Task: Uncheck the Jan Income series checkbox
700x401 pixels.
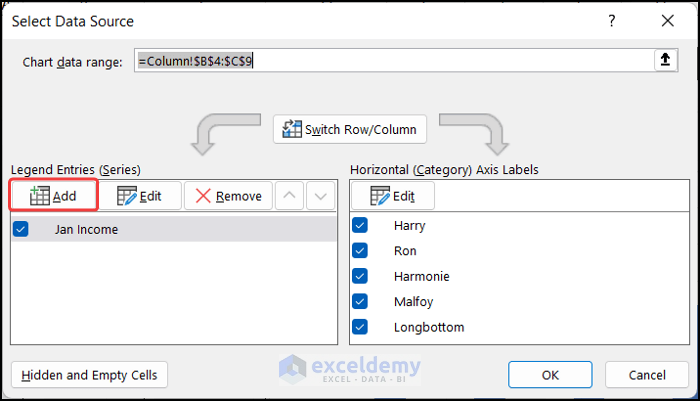Action: 21,229
